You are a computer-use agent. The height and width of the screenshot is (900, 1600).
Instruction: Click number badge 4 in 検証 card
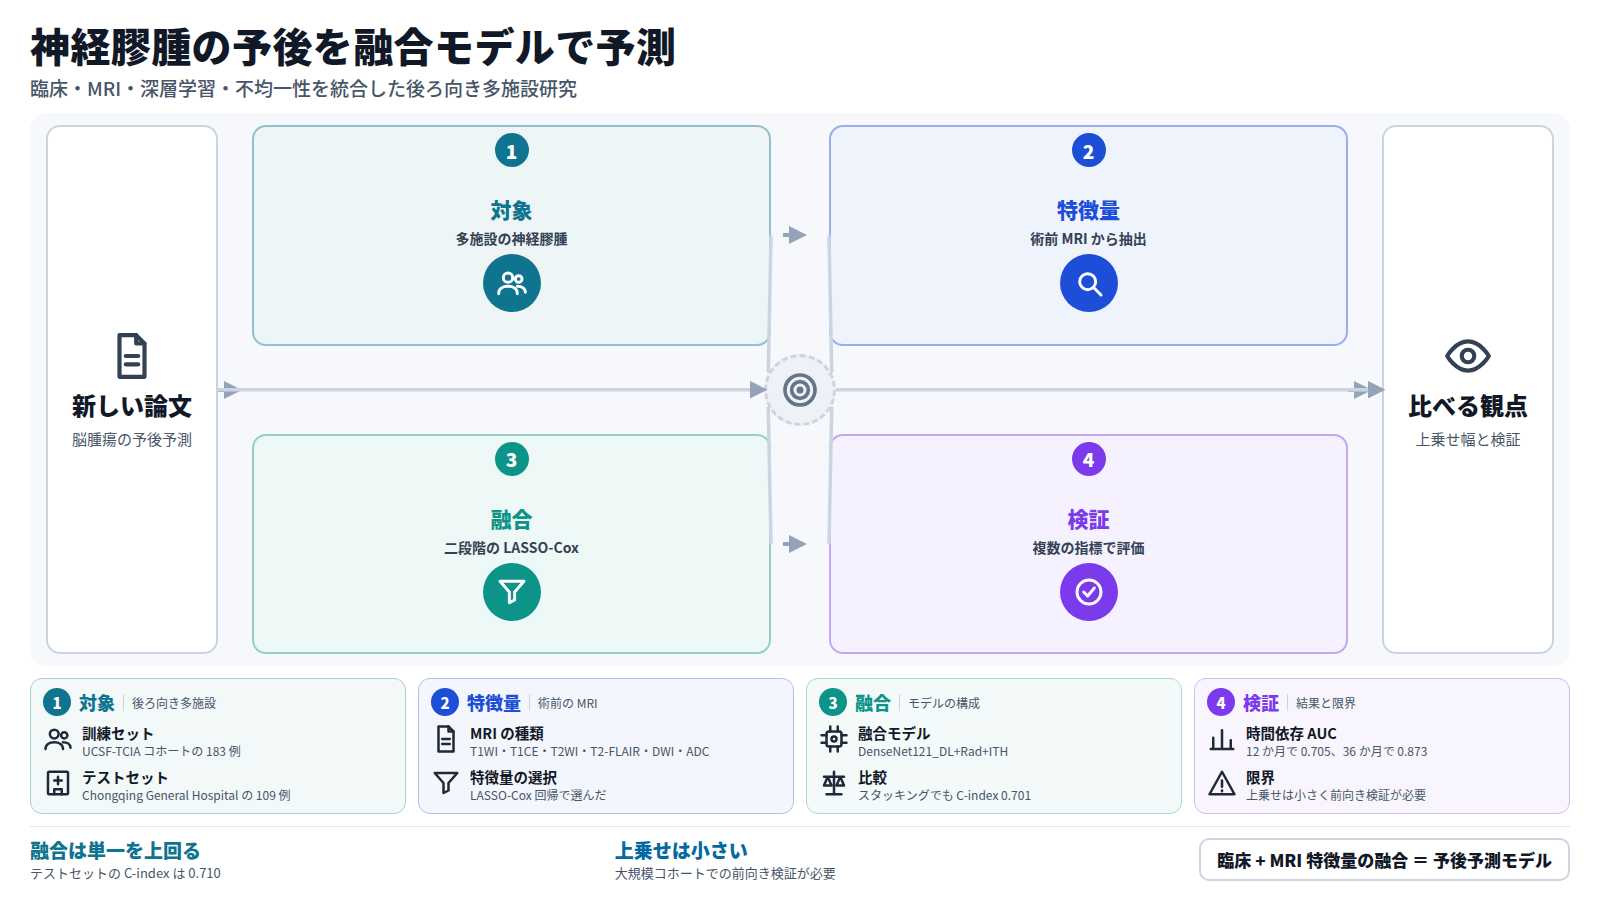point(1089,460)
